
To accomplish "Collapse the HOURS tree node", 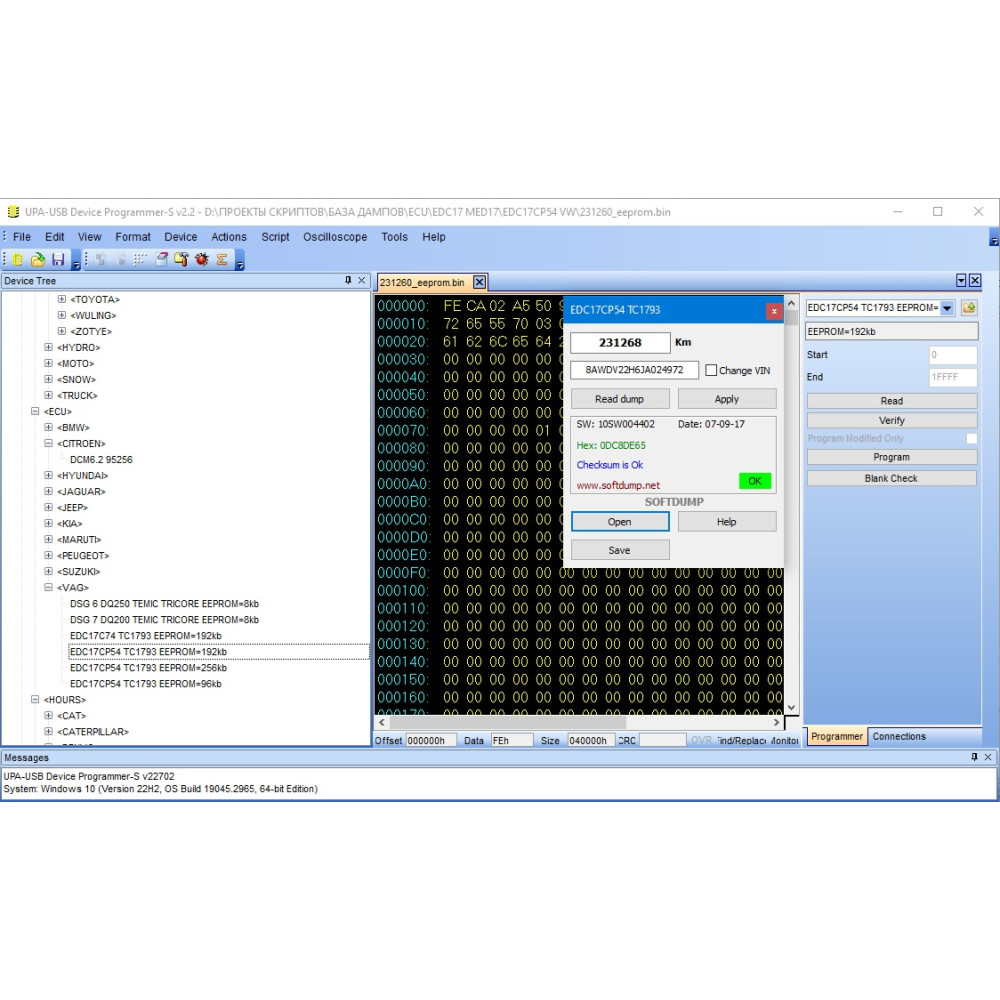I will pyautogui.click(x=35, y=700).
